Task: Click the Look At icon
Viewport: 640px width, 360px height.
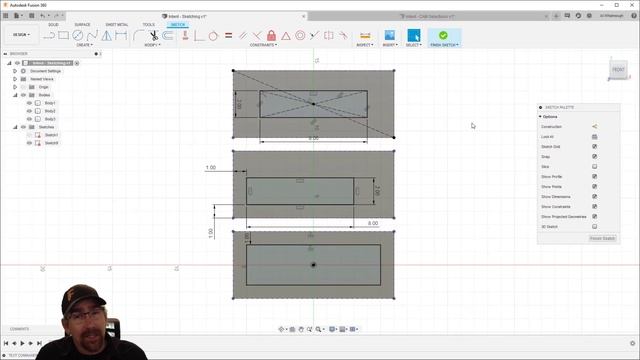Action: [x=594, y=137]
